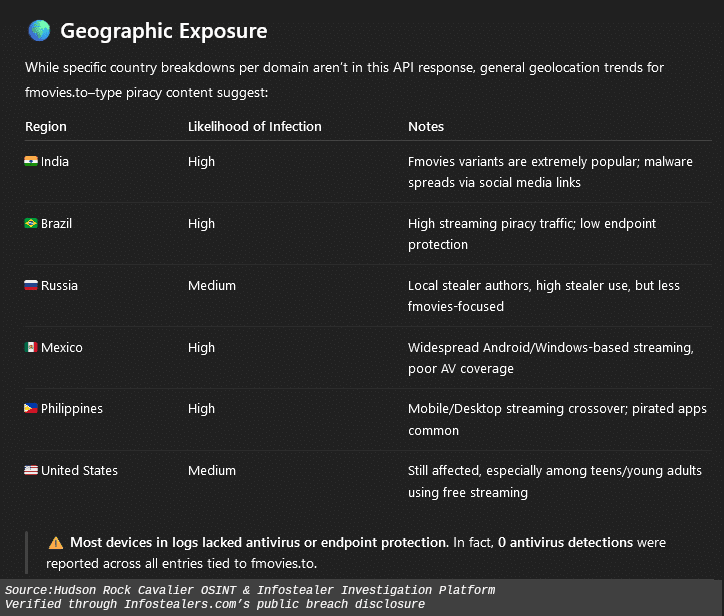Click the India row's High likelihood cell
The image size is (724, 616).
(x=201, y=161)
